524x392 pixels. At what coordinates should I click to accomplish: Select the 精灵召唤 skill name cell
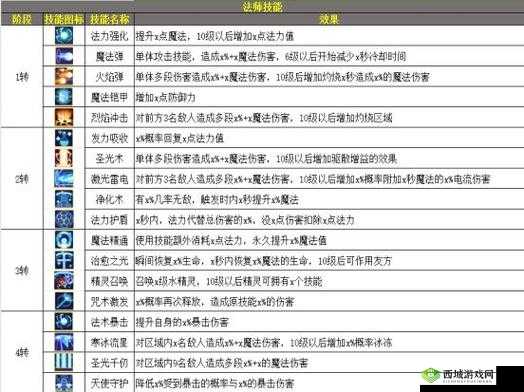tap(110, 281)
